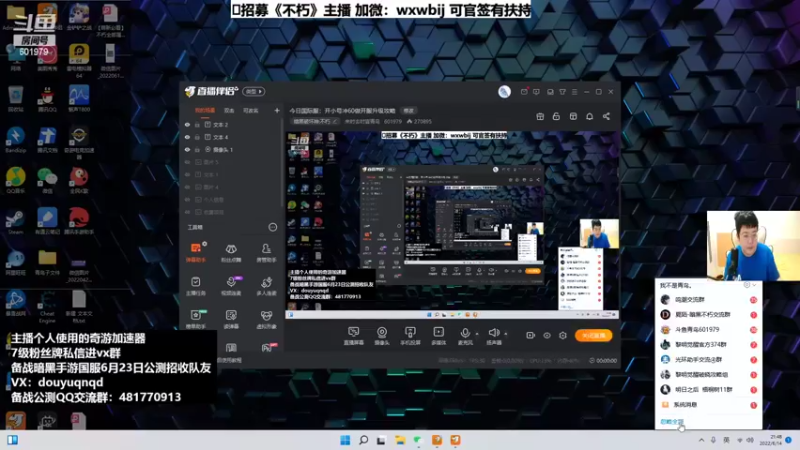This screenshot has height=450, width=800.
Task: Lock the 摄像头 1 source
Action: click(x=197, y=149)
